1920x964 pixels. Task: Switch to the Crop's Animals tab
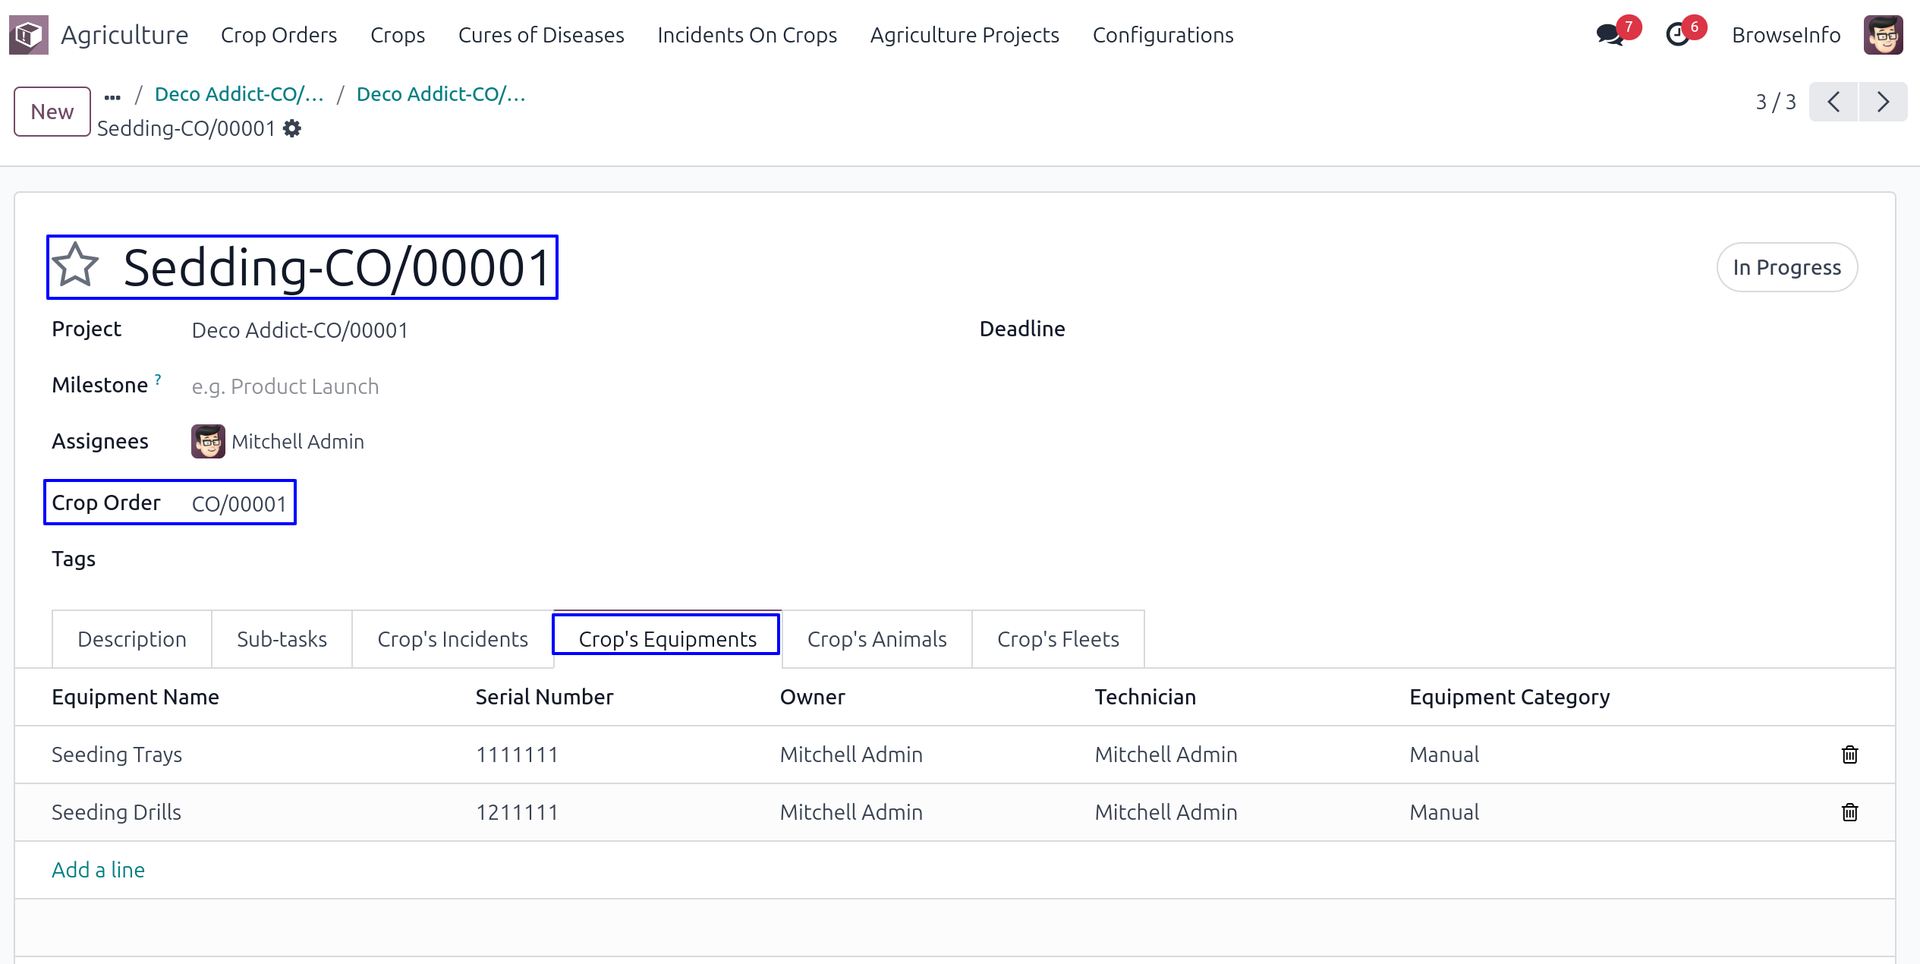876,639
